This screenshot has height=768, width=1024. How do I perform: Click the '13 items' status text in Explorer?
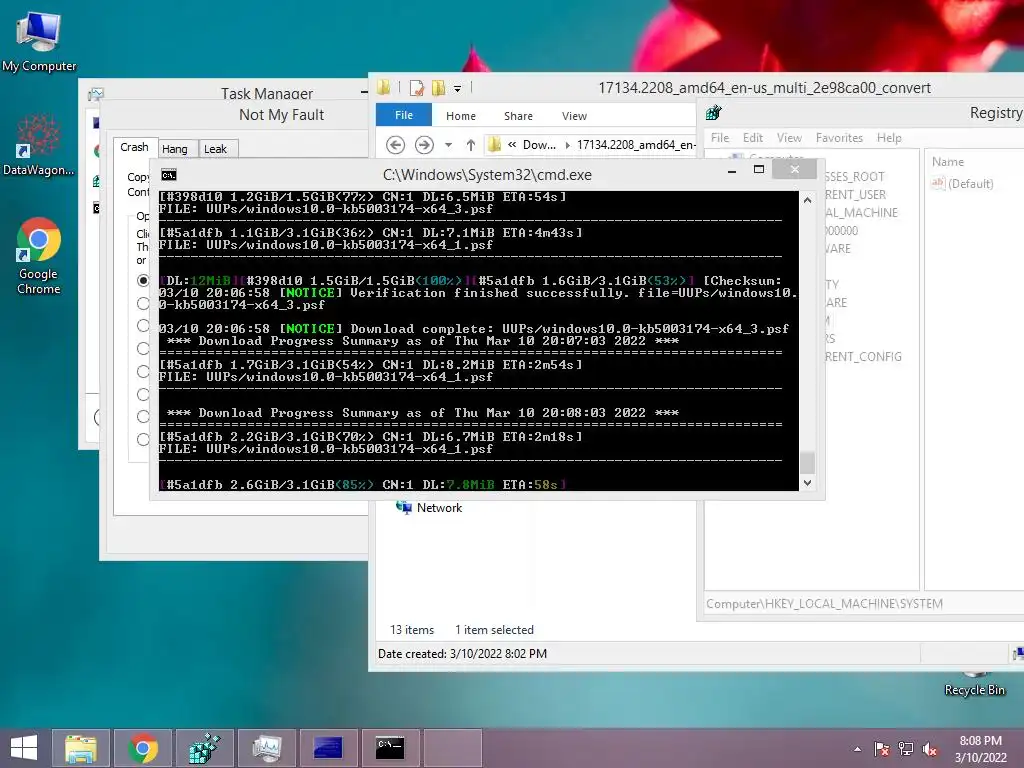[x=411, y=630]
